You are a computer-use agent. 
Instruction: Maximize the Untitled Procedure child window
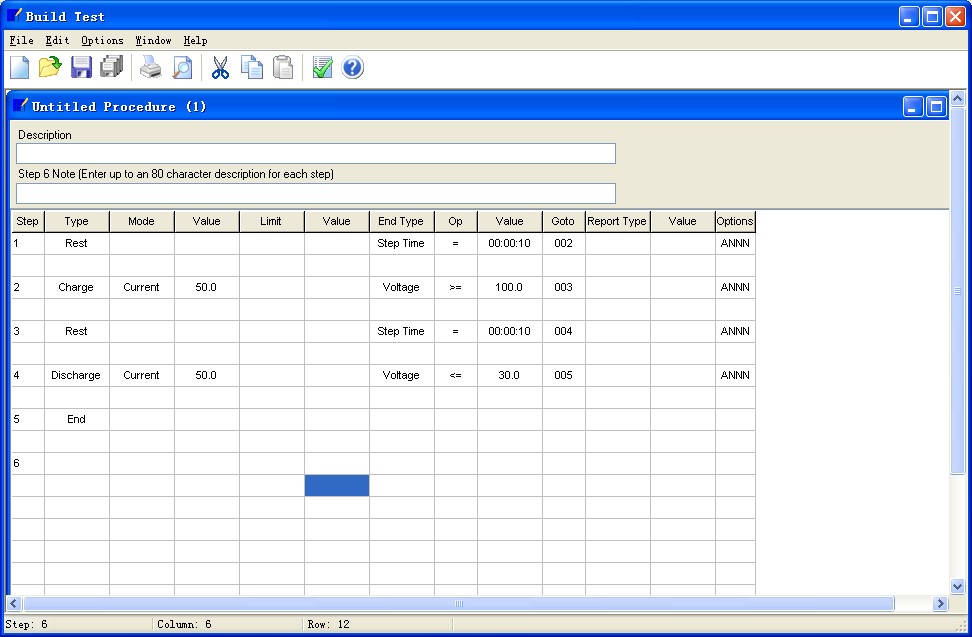(x=936, y=107)
